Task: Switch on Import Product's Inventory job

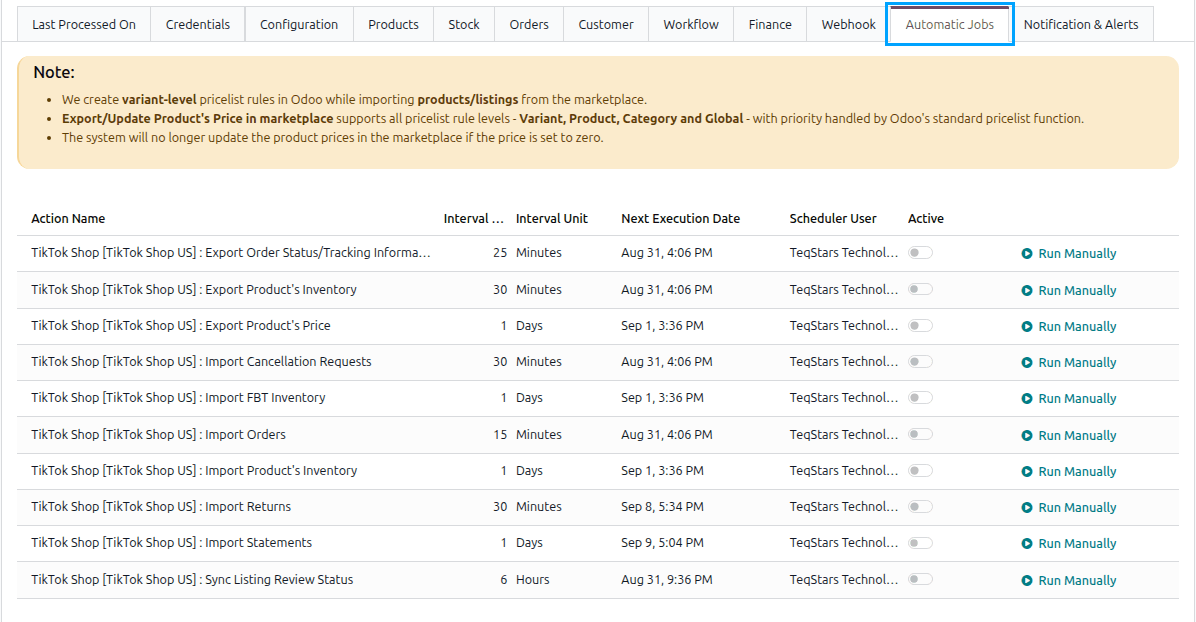Action: pos(921,470)
